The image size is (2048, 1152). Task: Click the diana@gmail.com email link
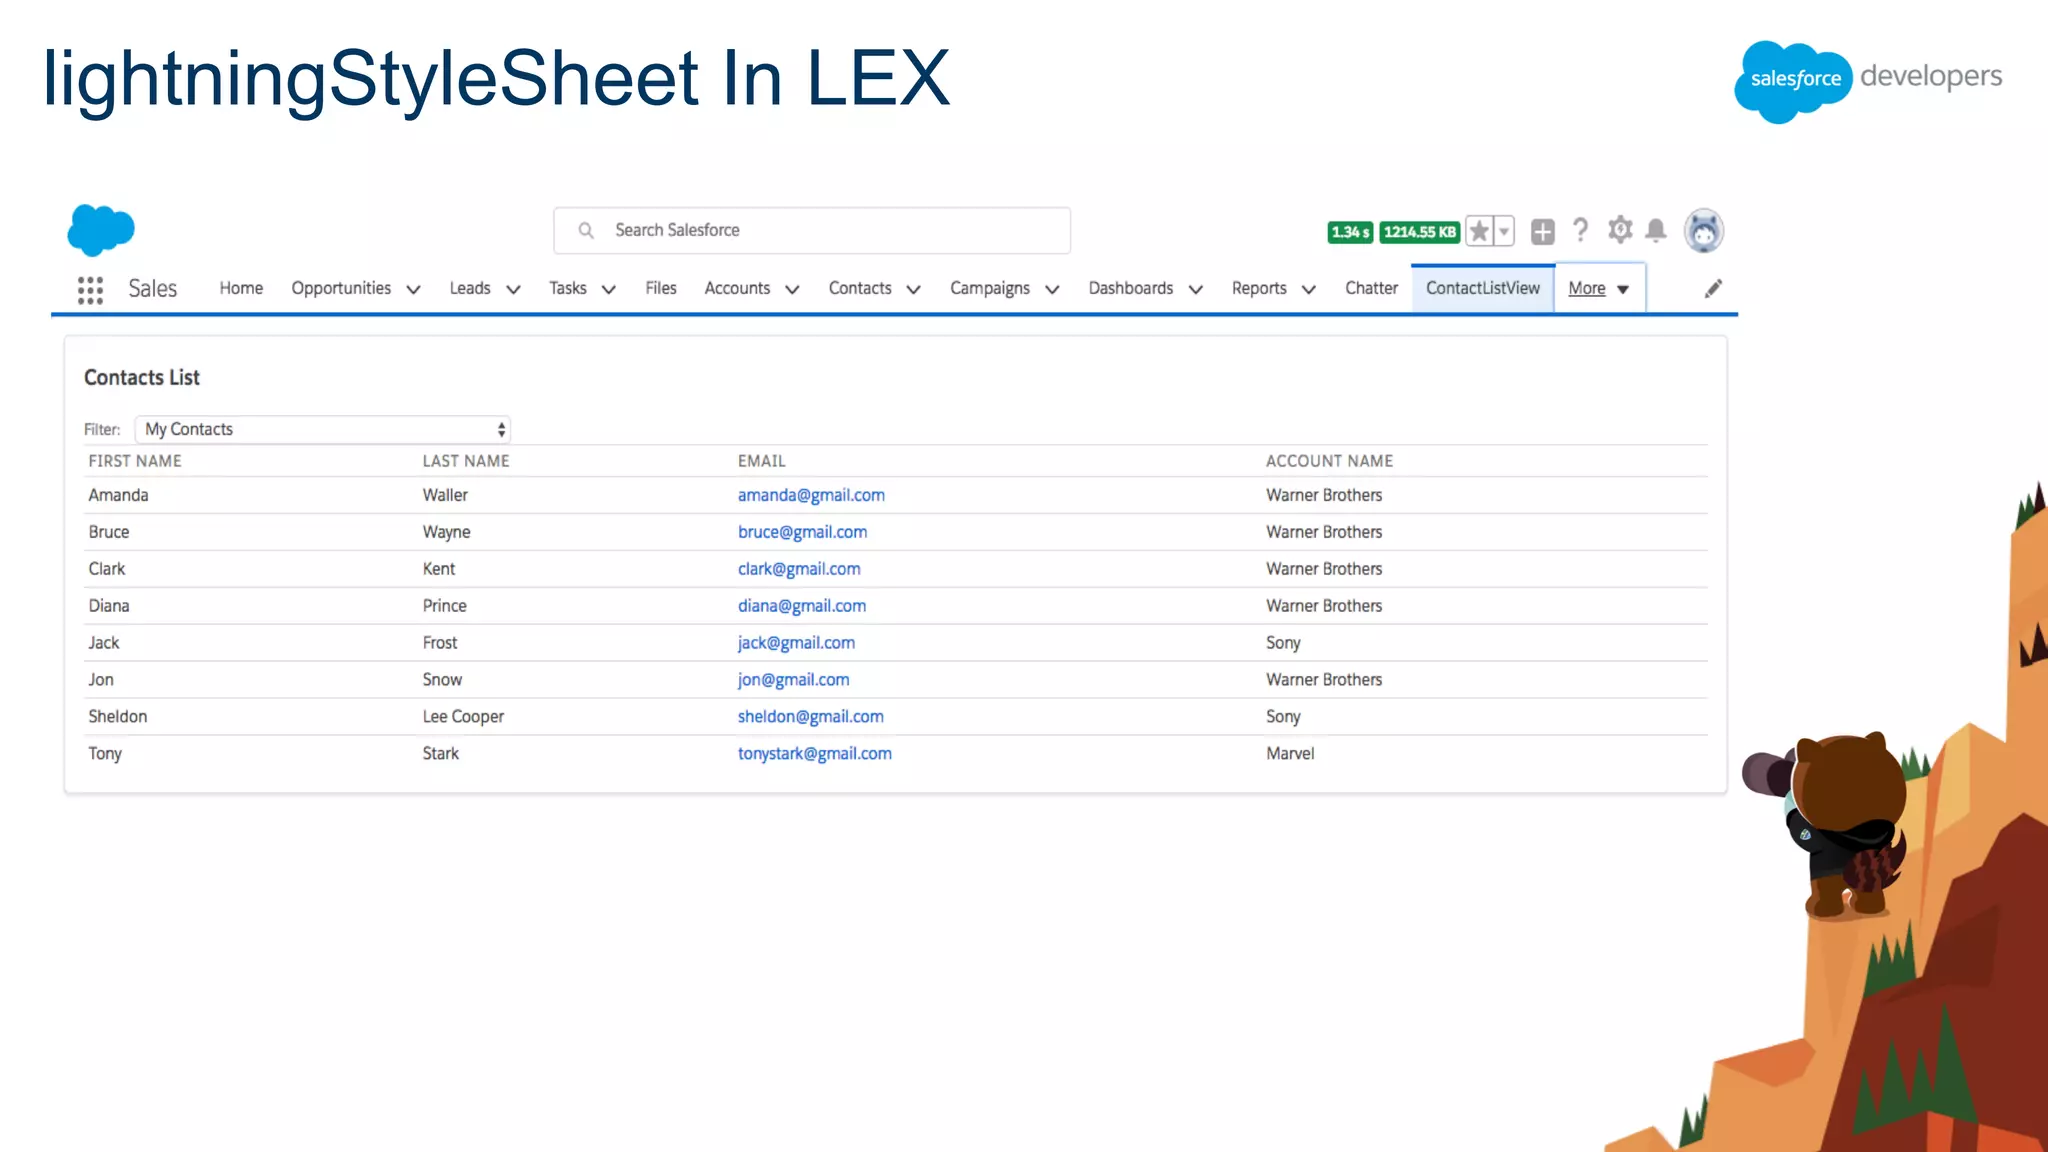[802, 606]
